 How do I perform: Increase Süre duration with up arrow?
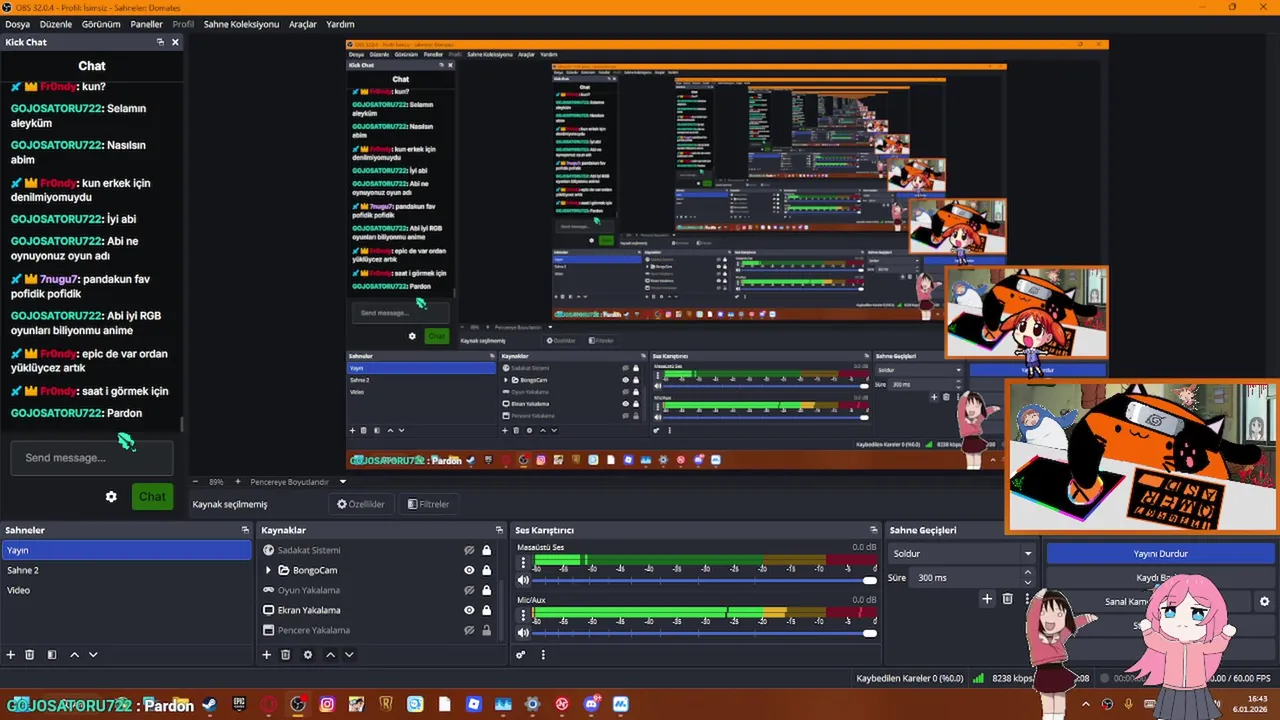tap(1028, 572)
